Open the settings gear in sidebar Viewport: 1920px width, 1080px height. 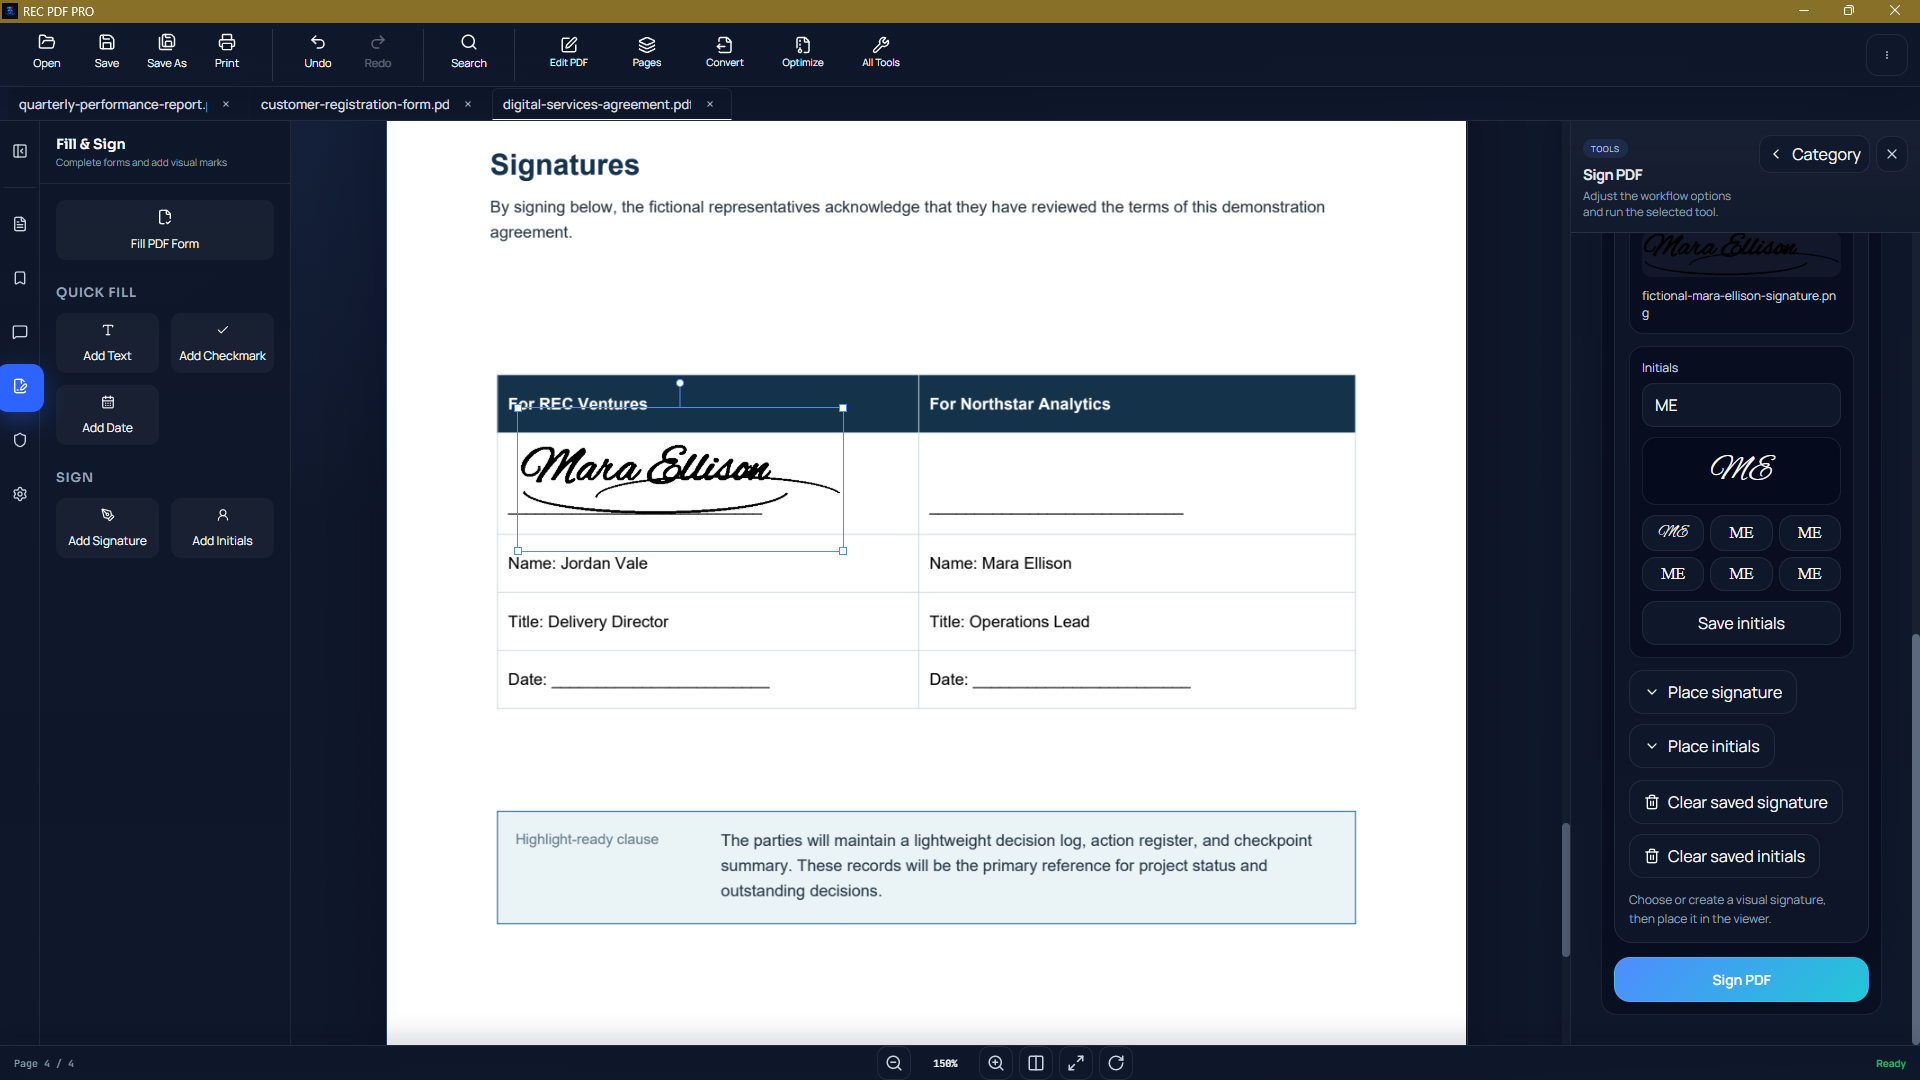coord(20,494)
